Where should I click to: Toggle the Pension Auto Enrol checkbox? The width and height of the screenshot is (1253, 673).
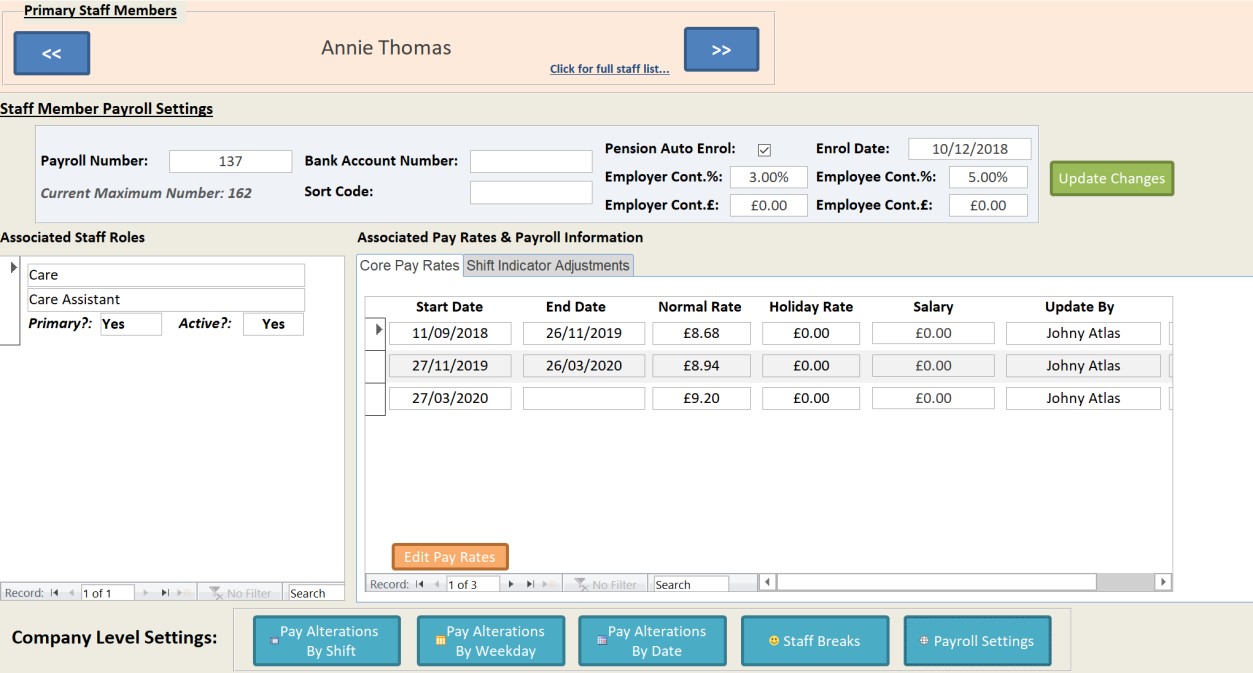coord(764,150)
